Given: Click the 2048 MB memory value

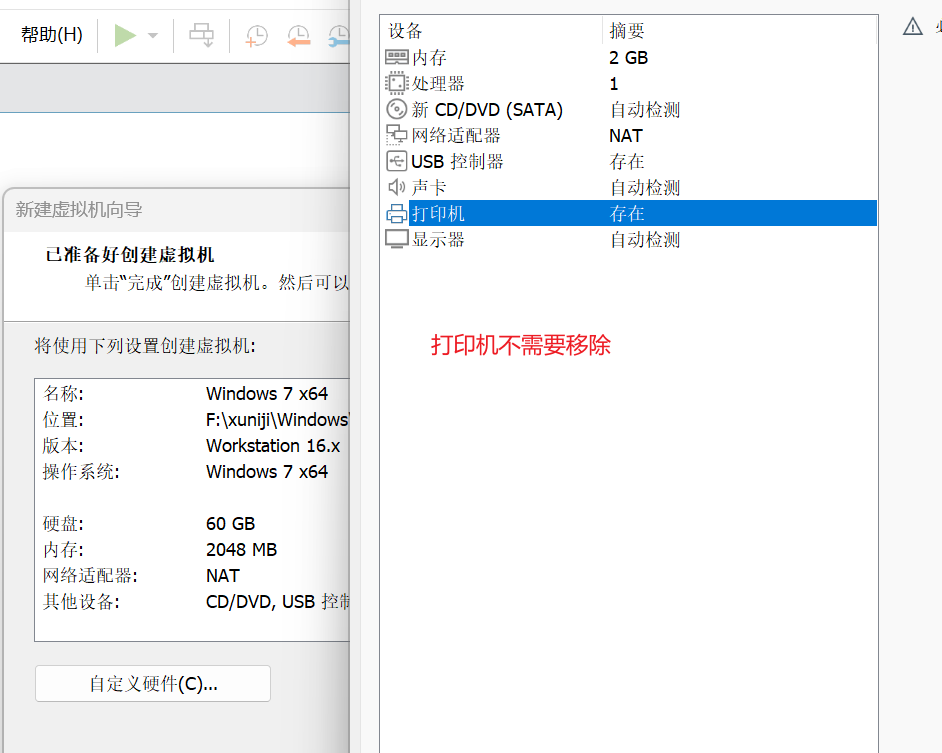Looking at the screenshot, I should 241,550.
